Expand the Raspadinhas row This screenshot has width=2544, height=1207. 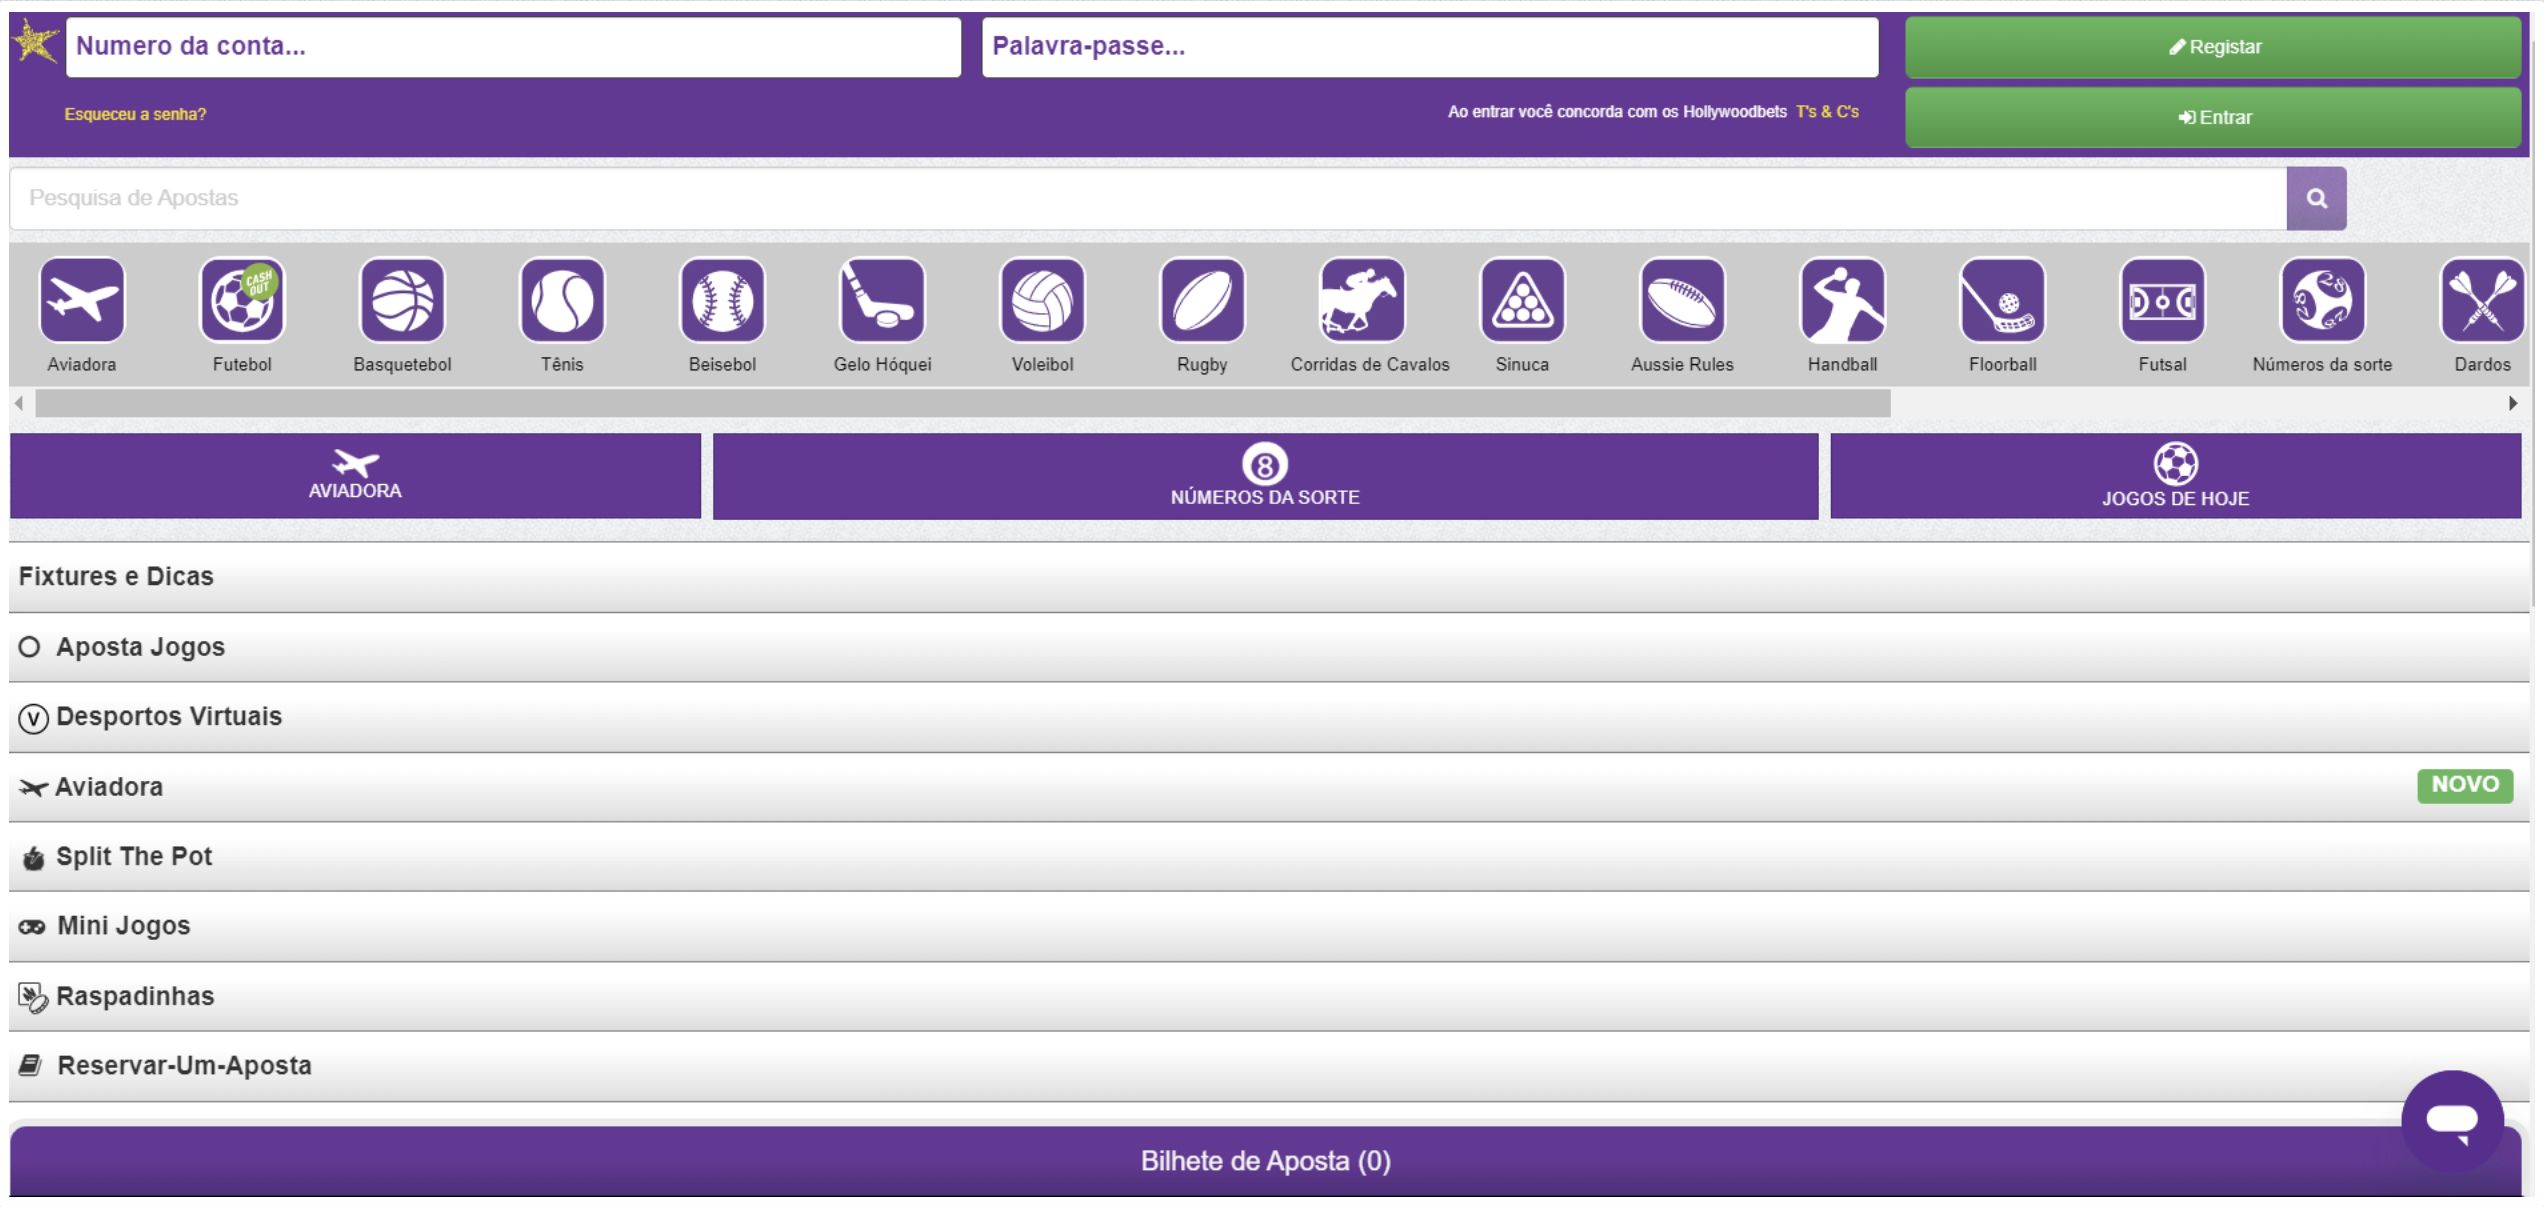tap(1269, 997)
